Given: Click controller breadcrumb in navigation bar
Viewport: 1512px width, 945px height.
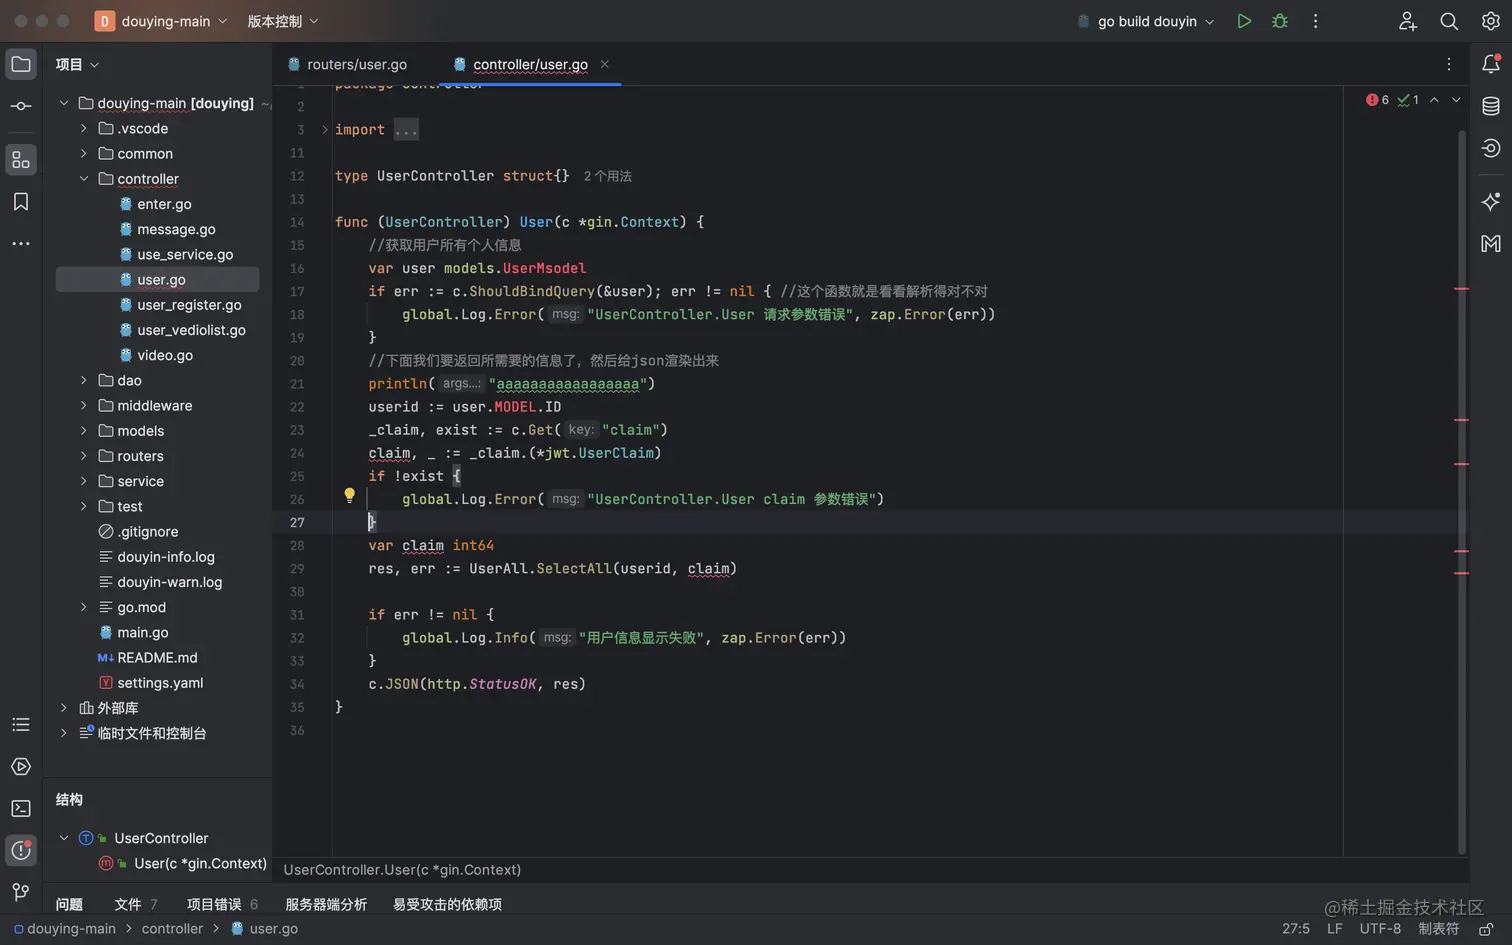Looking at the screenshot, I should coord(172,929).
